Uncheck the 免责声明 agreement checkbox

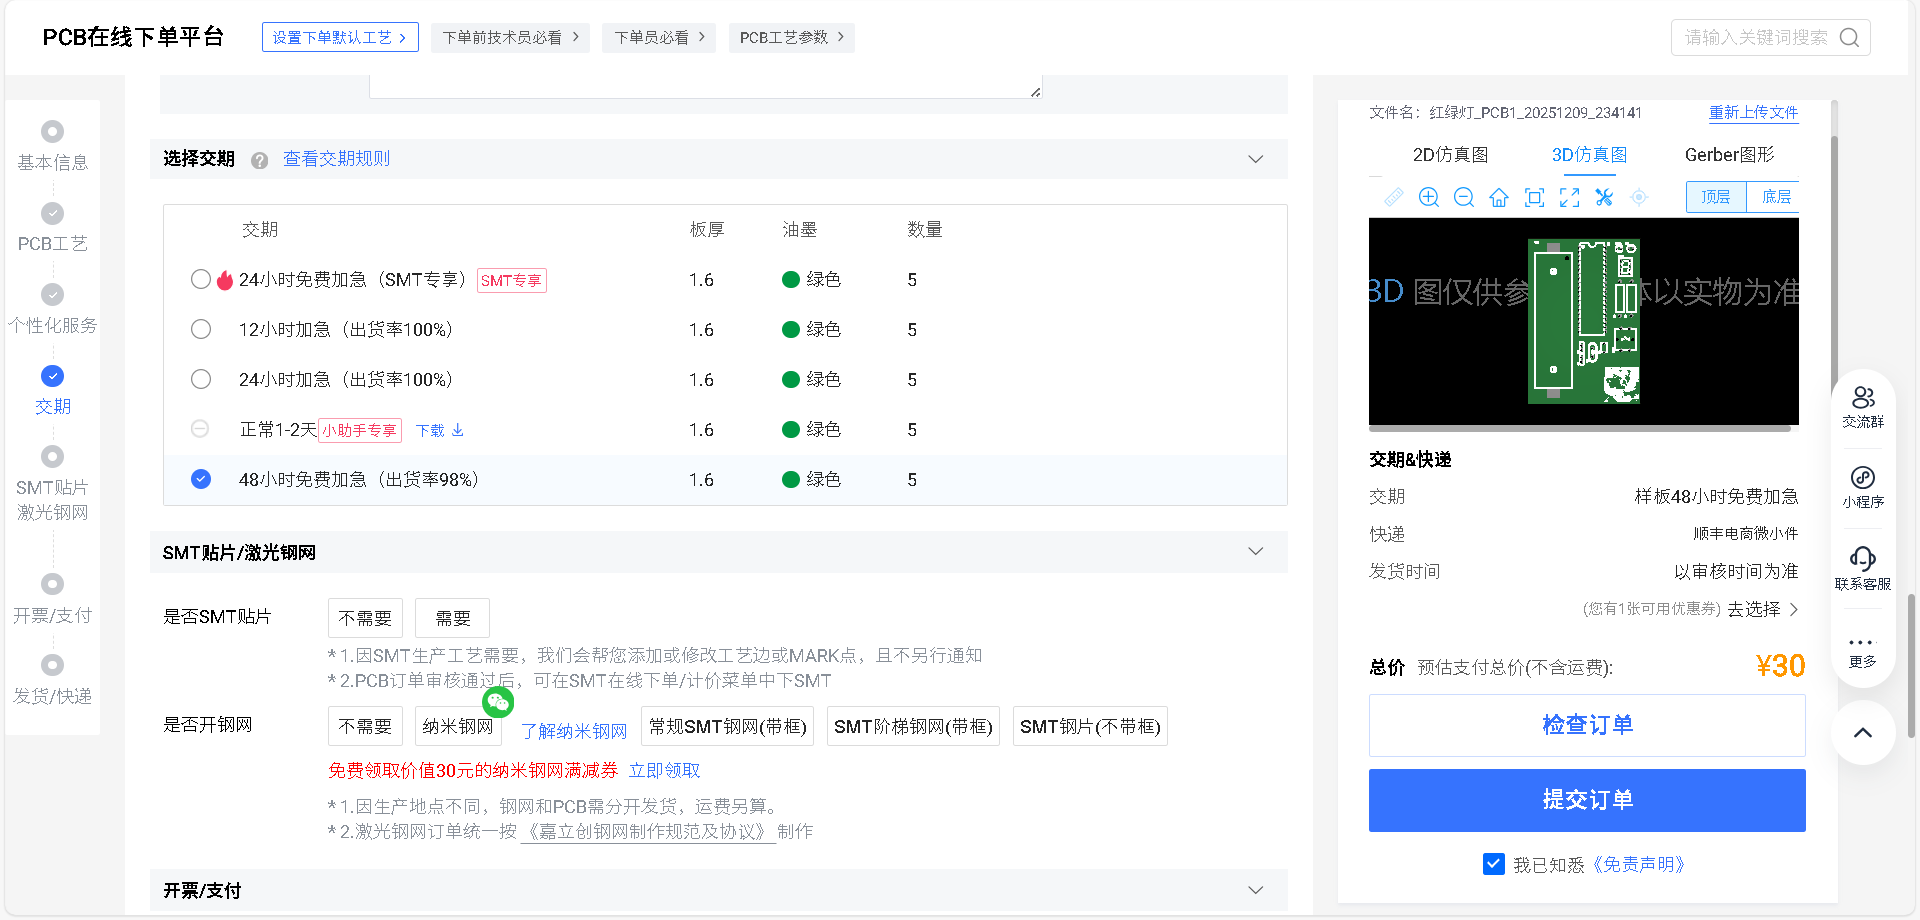(x=1493, y=863)
